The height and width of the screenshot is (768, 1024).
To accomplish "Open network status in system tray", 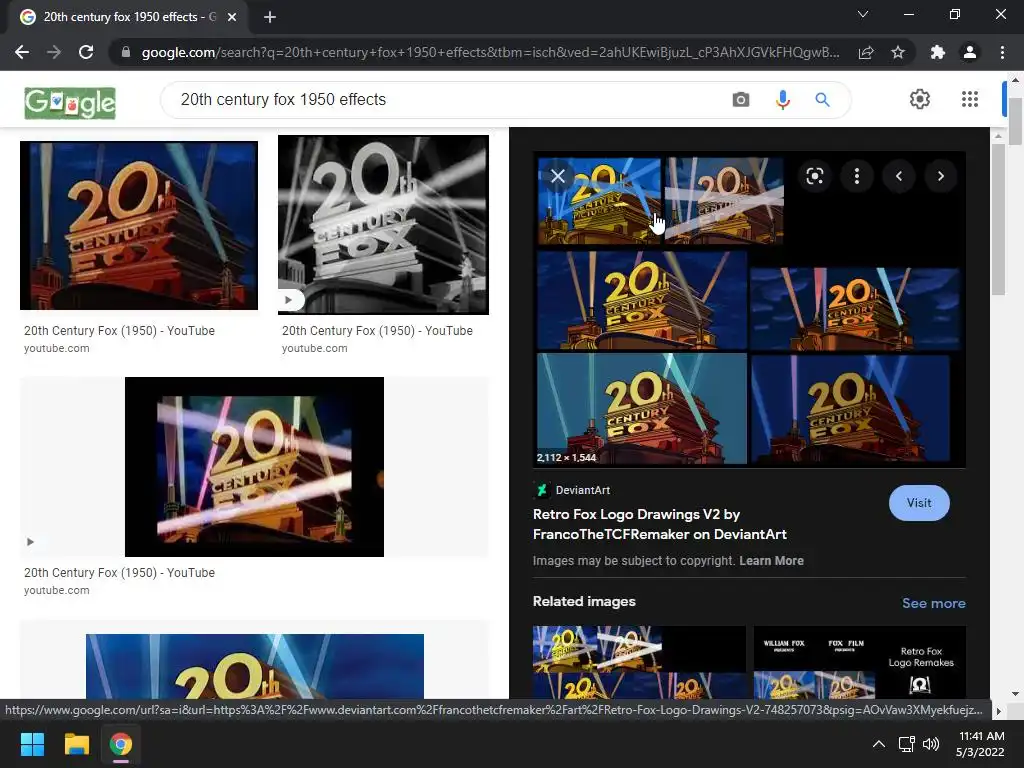I will [x=906, y=744].
